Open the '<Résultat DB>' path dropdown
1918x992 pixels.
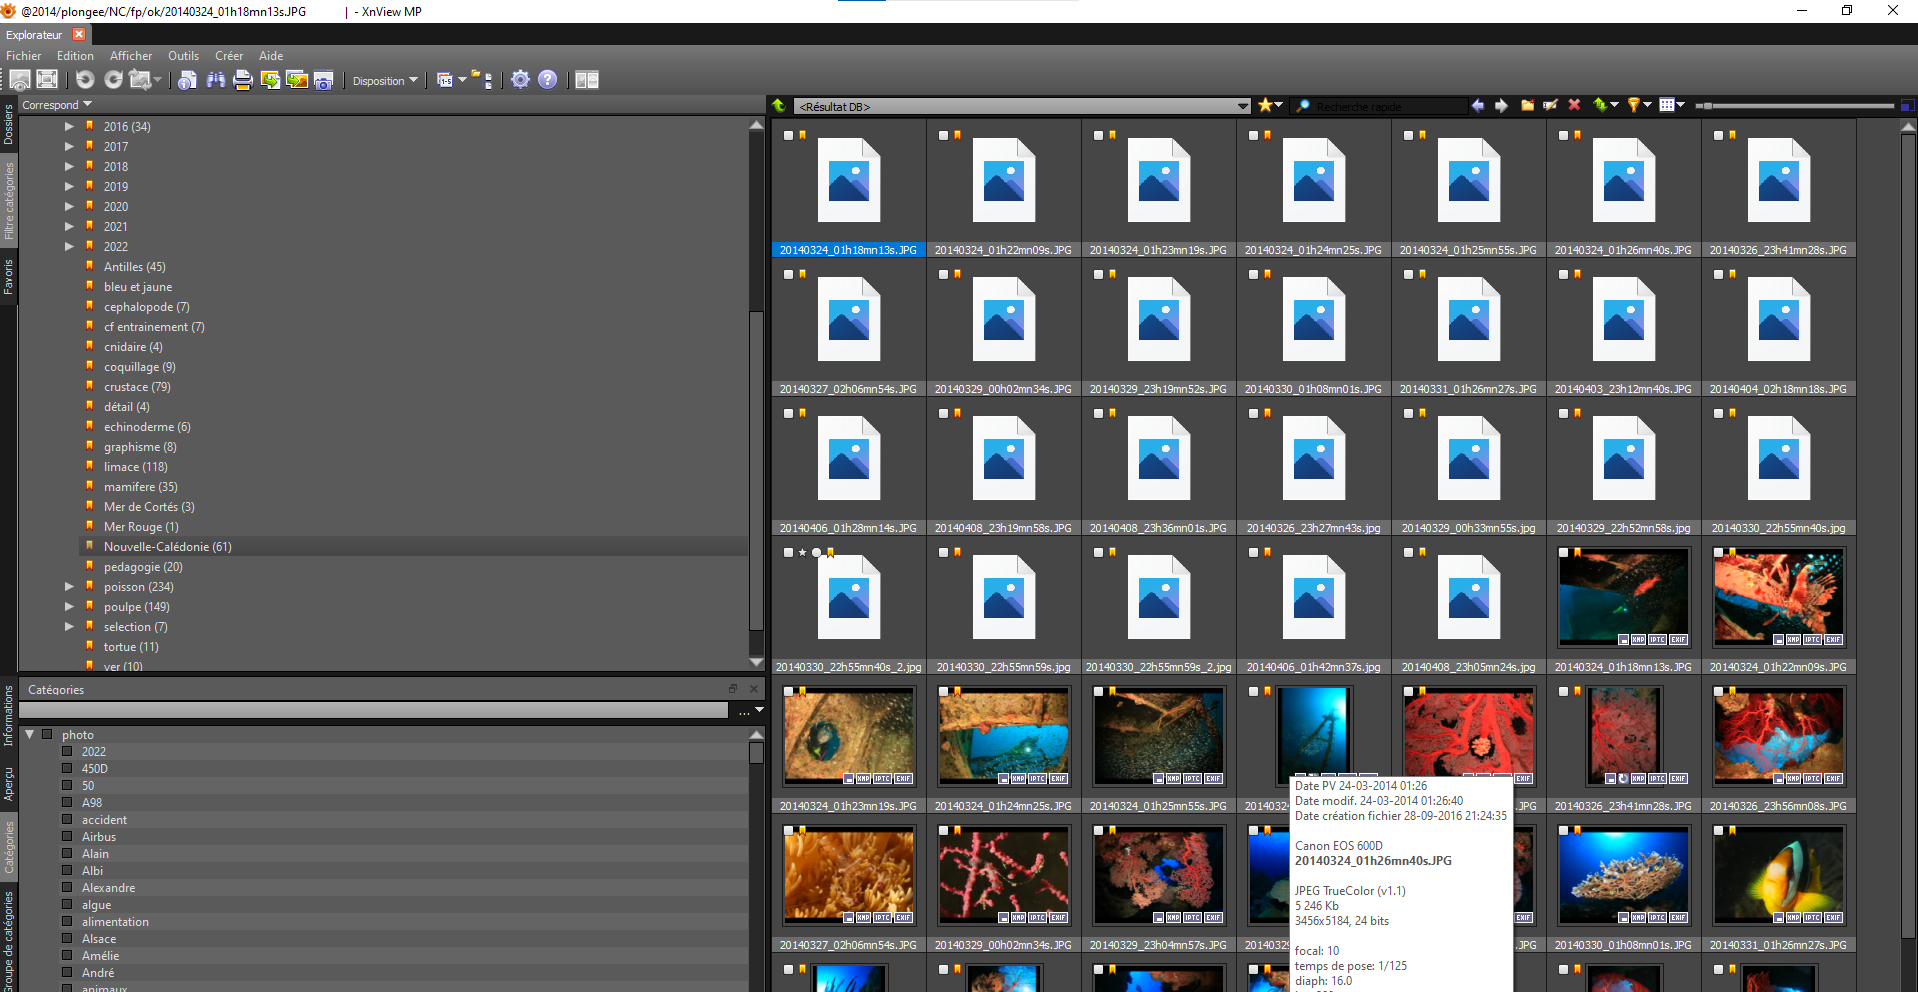1242,106
